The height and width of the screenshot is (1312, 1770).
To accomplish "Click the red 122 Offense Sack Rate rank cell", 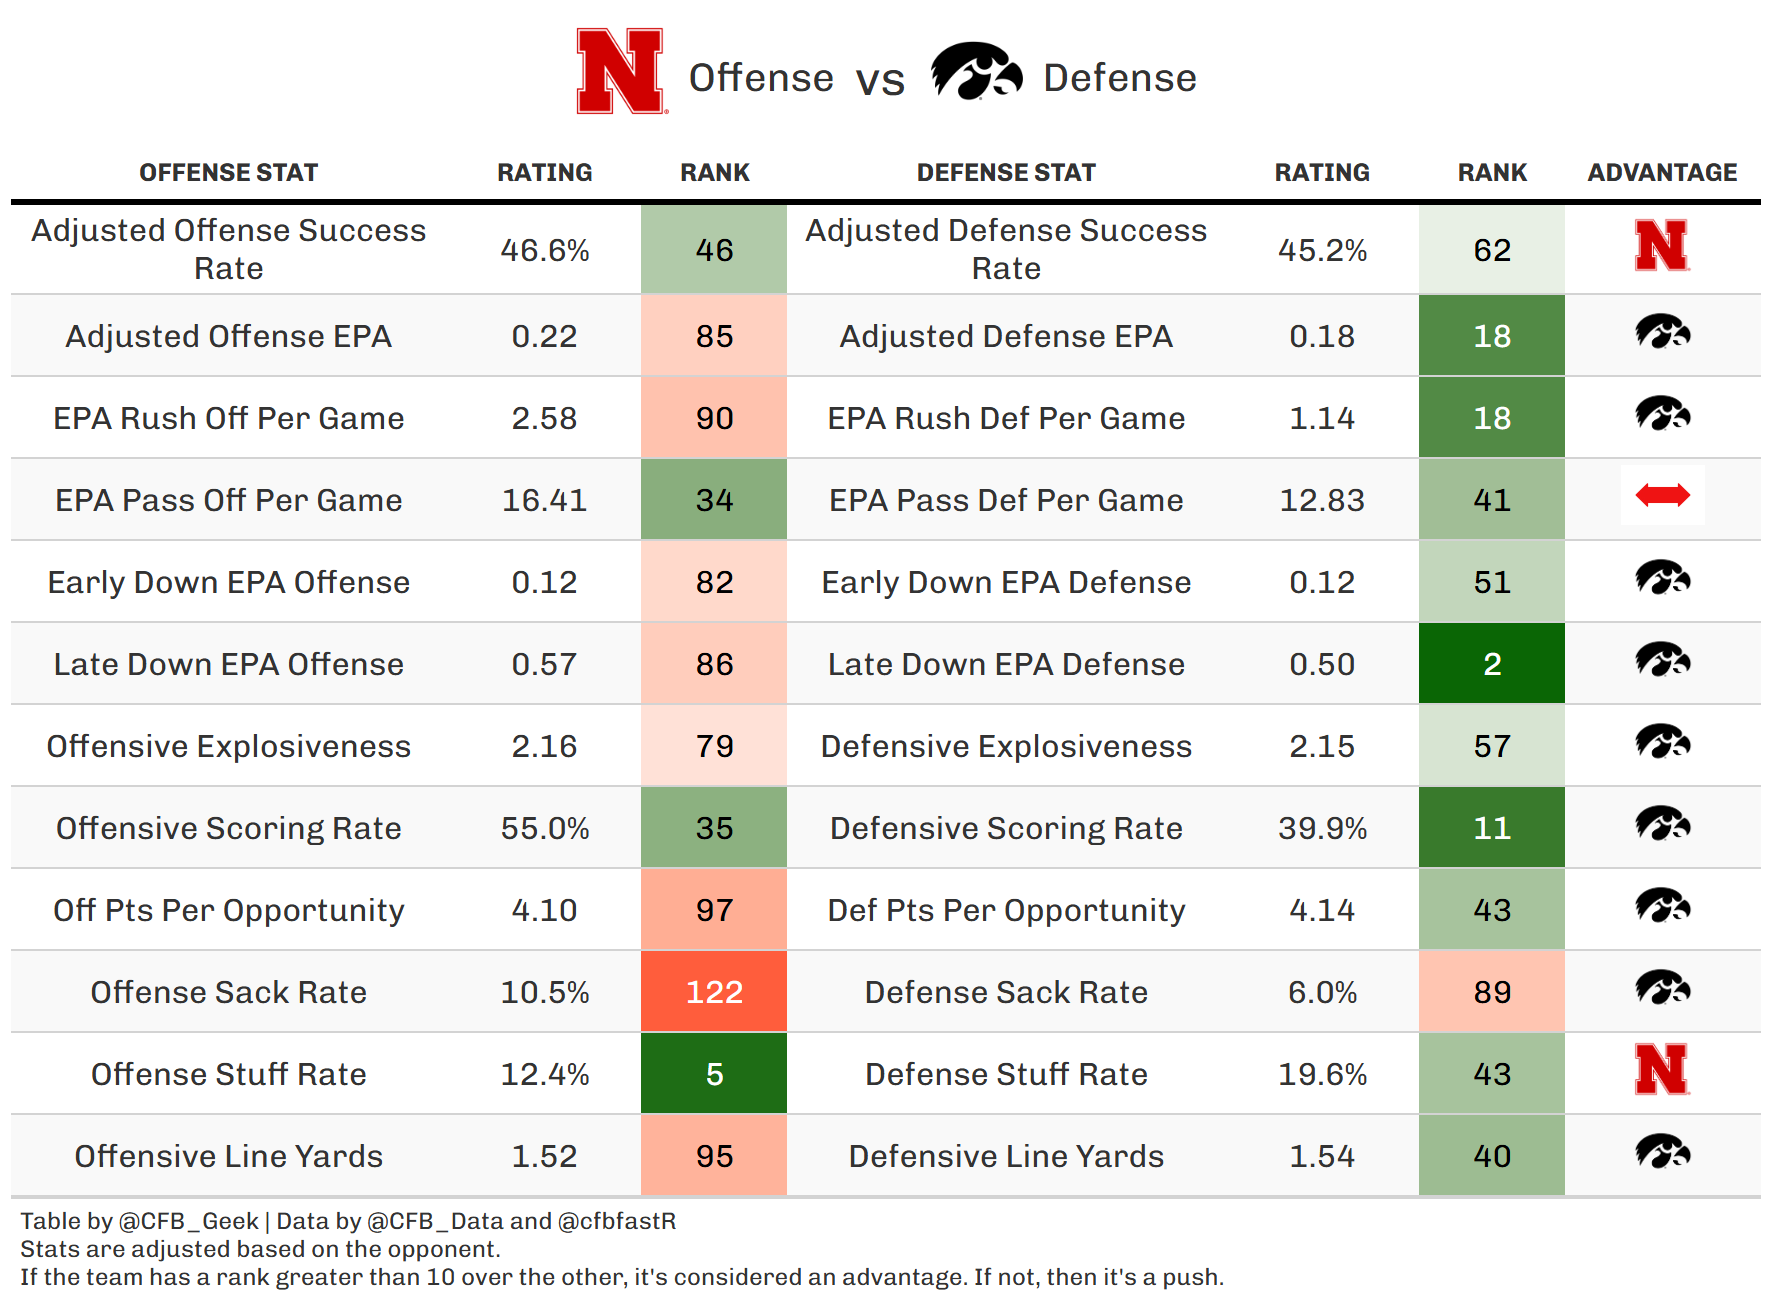I will (x=714, y=992).
